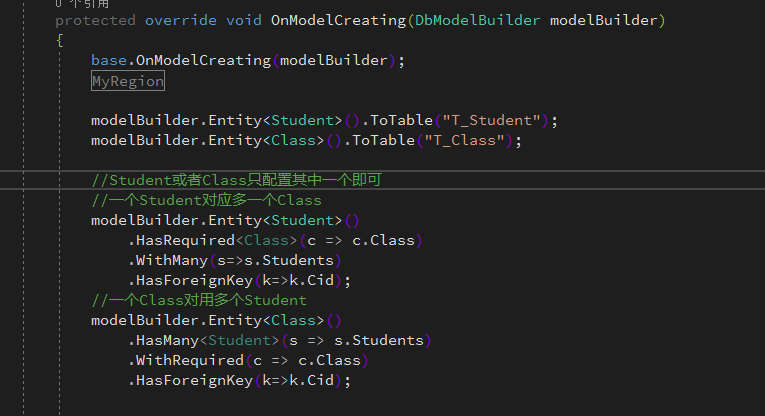Click the protected keyword
The image size is (765, 416).
[95, 20]
